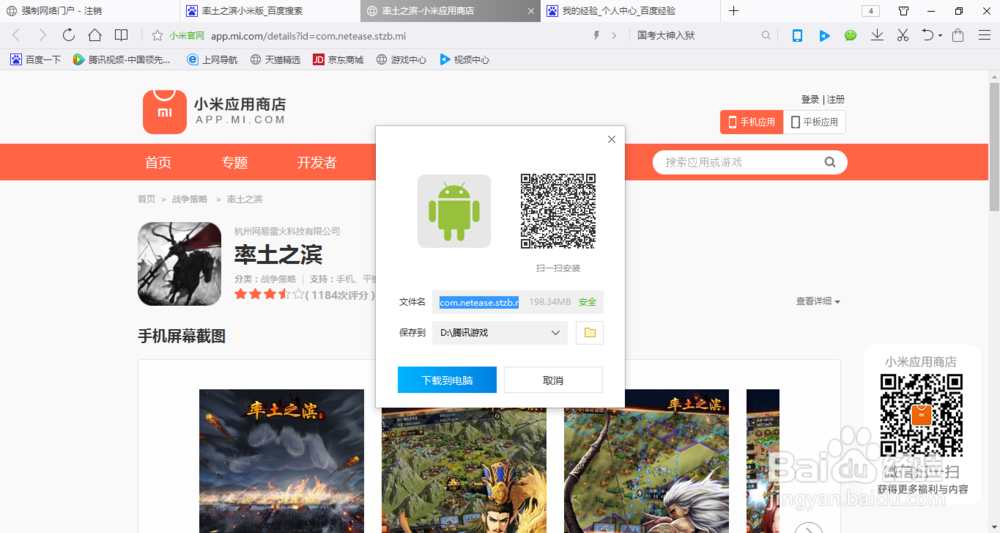The height and width of the screenshot is (533, 1000).
Task: Open the 游戏中心 bookmark
Action: (401, 59)
